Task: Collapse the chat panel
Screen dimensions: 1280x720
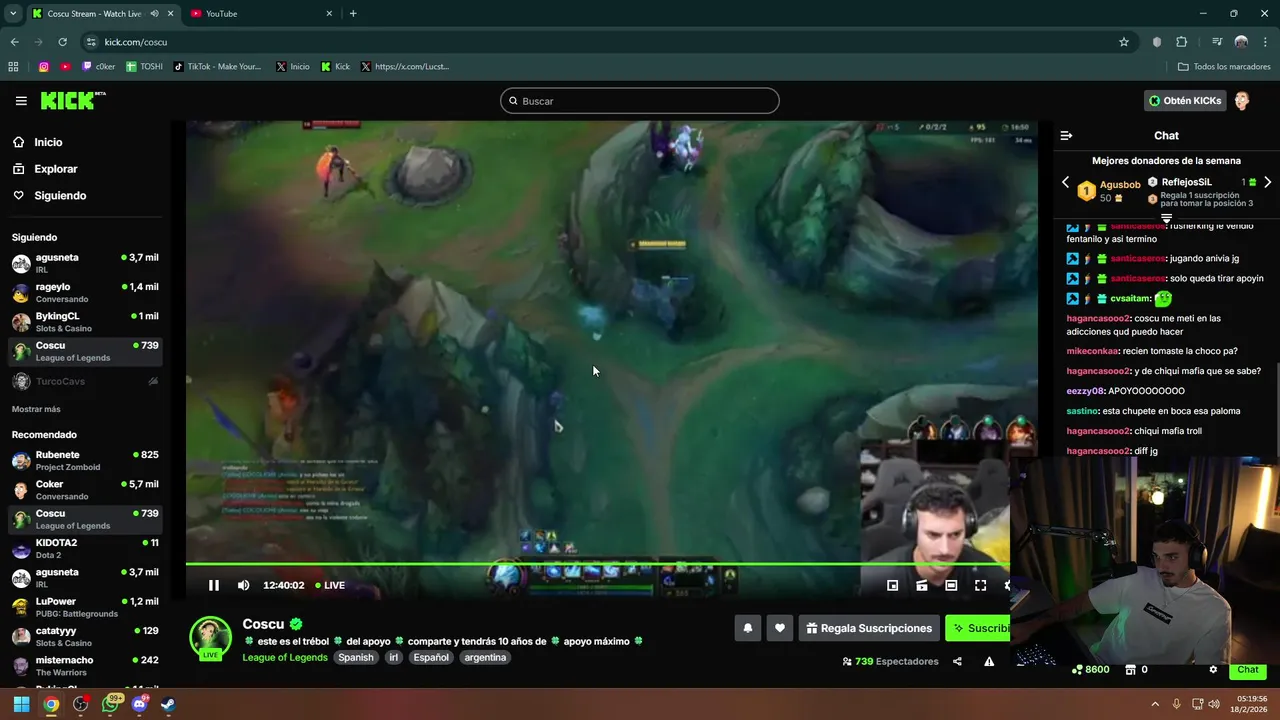Action: (1066, 135)
